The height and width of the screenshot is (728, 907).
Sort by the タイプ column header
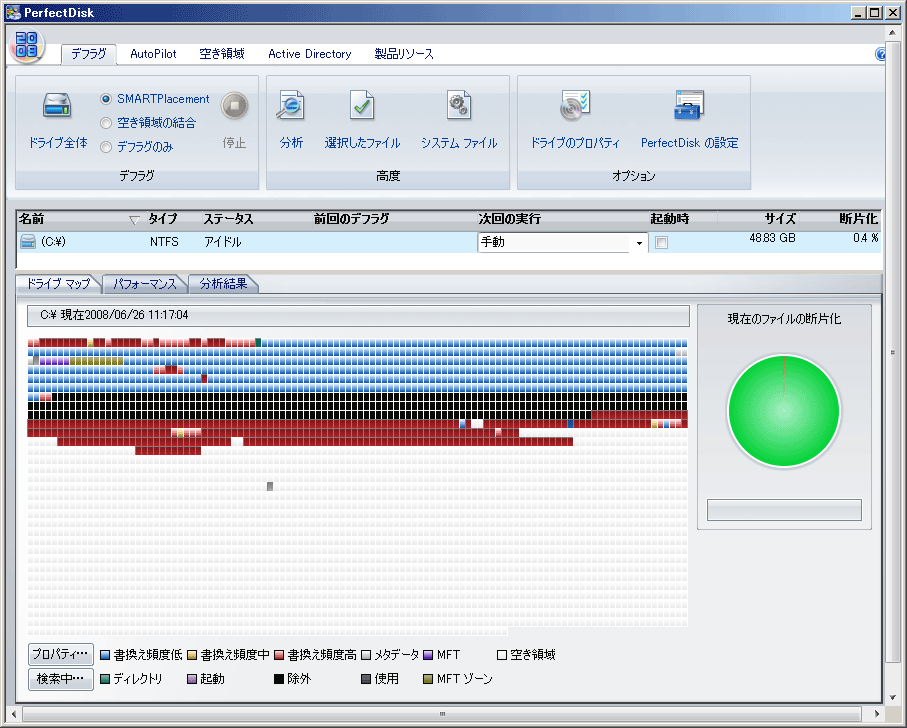click(x=162, y=219)
